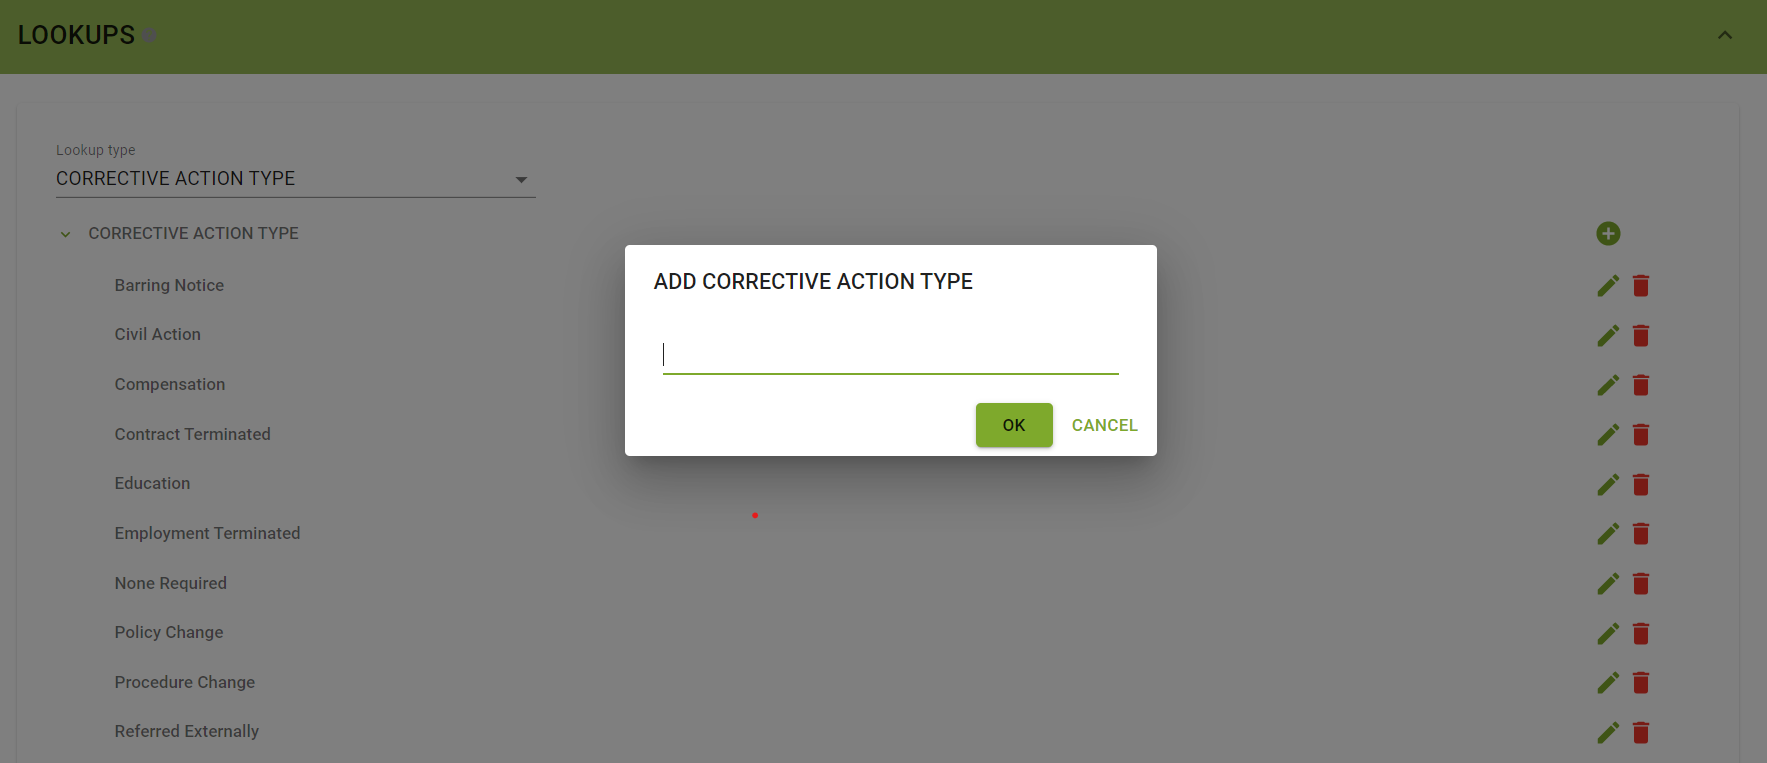Delete the Contract Terminated entry

coord(1641,435)
